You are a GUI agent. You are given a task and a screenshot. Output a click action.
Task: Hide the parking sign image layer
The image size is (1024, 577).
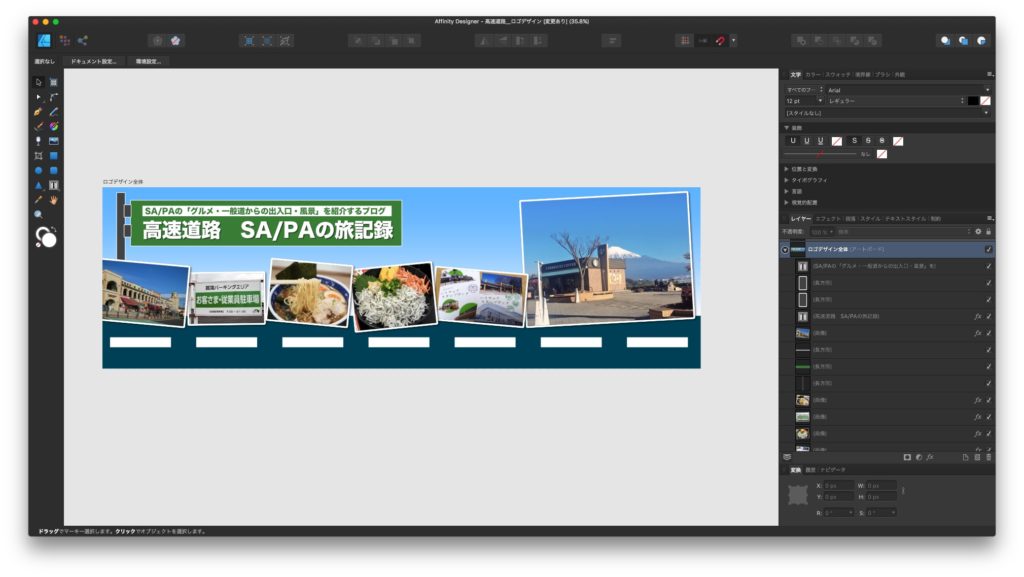988,417
